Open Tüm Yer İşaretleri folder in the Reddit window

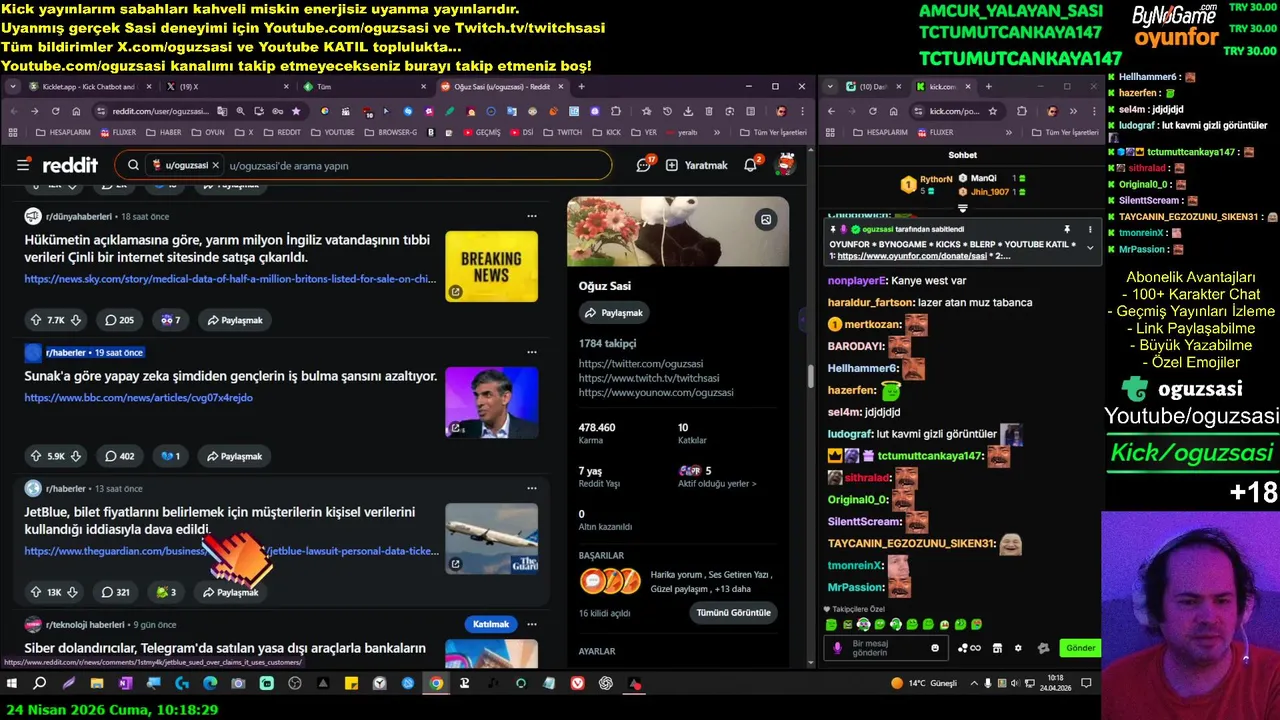772,132
